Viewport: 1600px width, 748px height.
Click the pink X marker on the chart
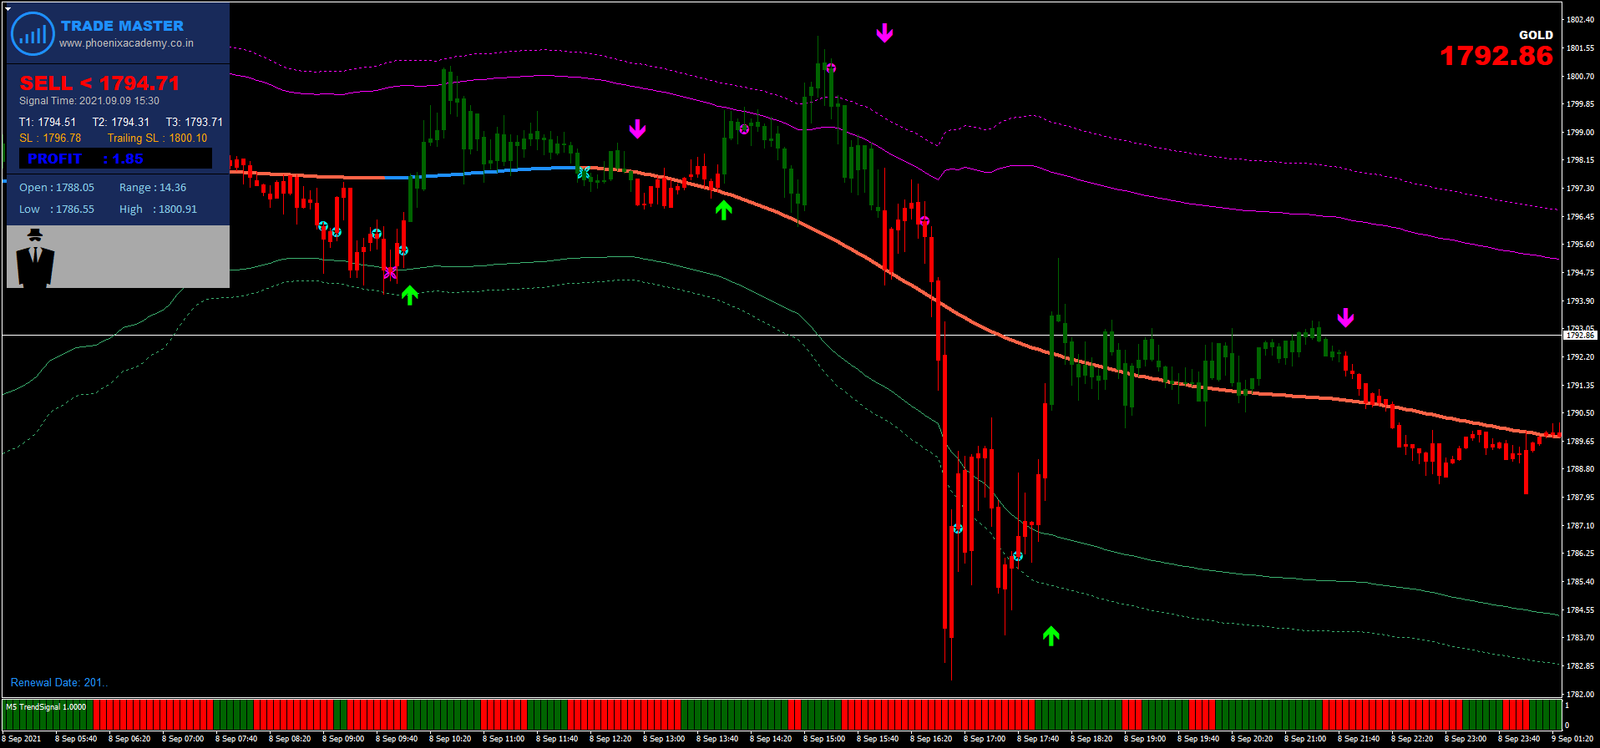coord(390,273)
